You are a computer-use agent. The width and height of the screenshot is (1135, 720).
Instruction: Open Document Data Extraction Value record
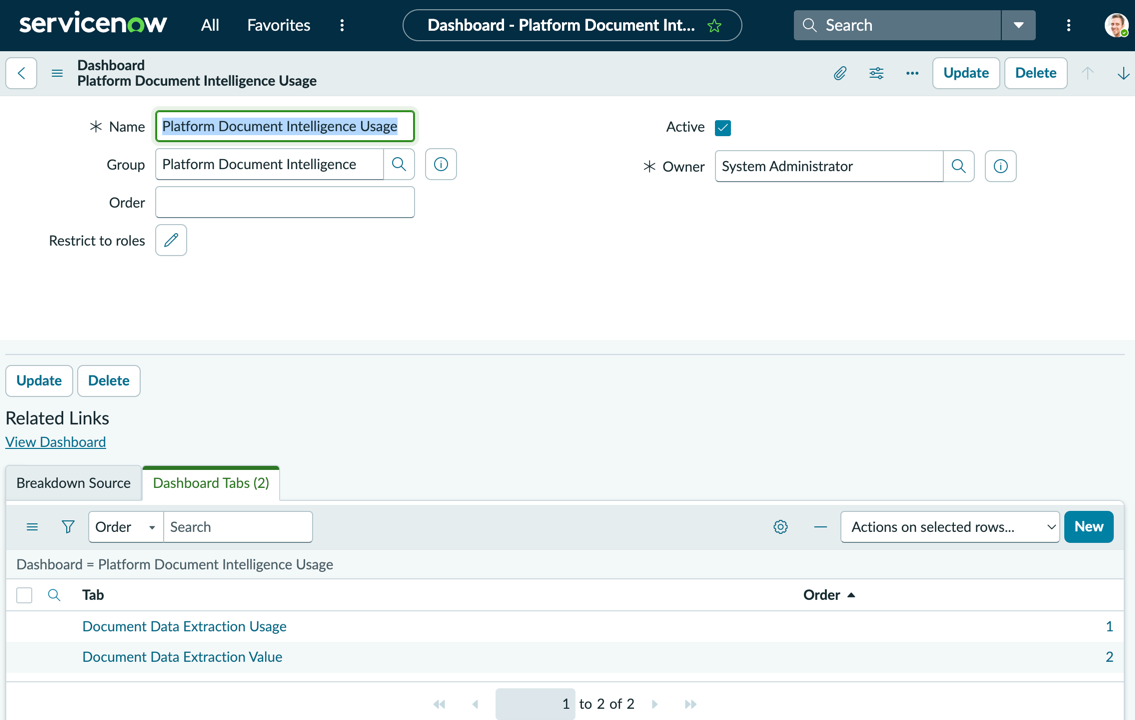[x=182, y=657]
